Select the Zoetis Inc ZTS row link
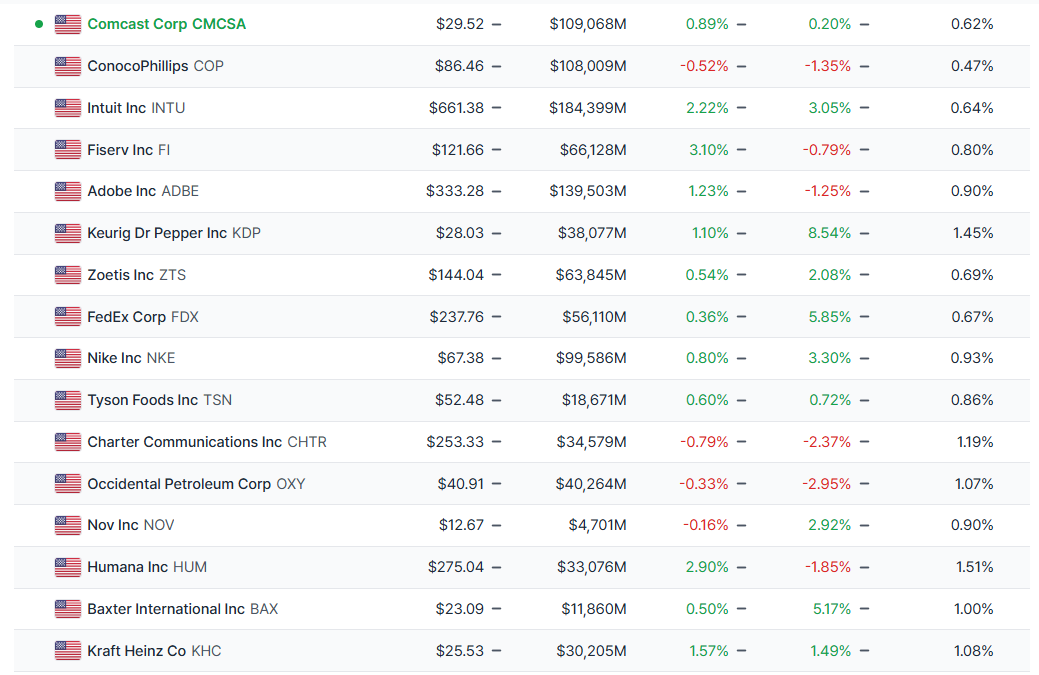 [x=136, y=275]
